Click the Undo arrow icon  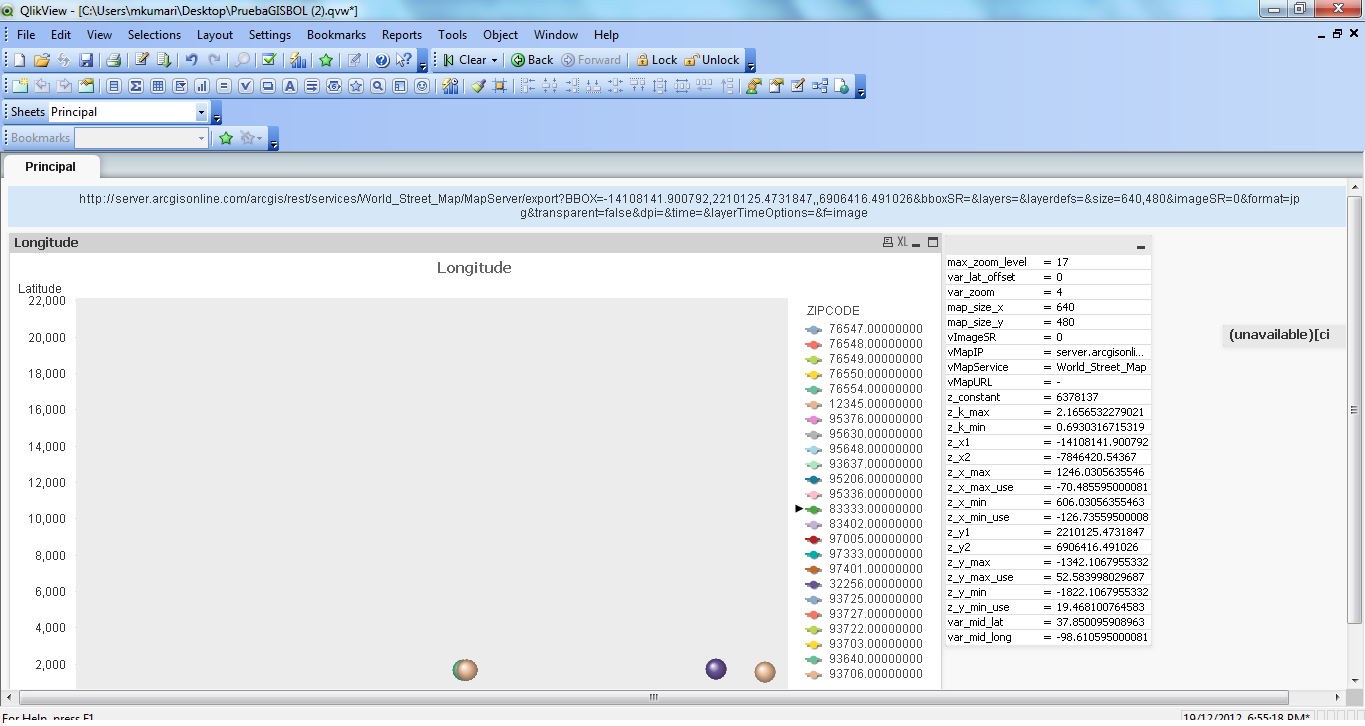click(x=191, y=60)
